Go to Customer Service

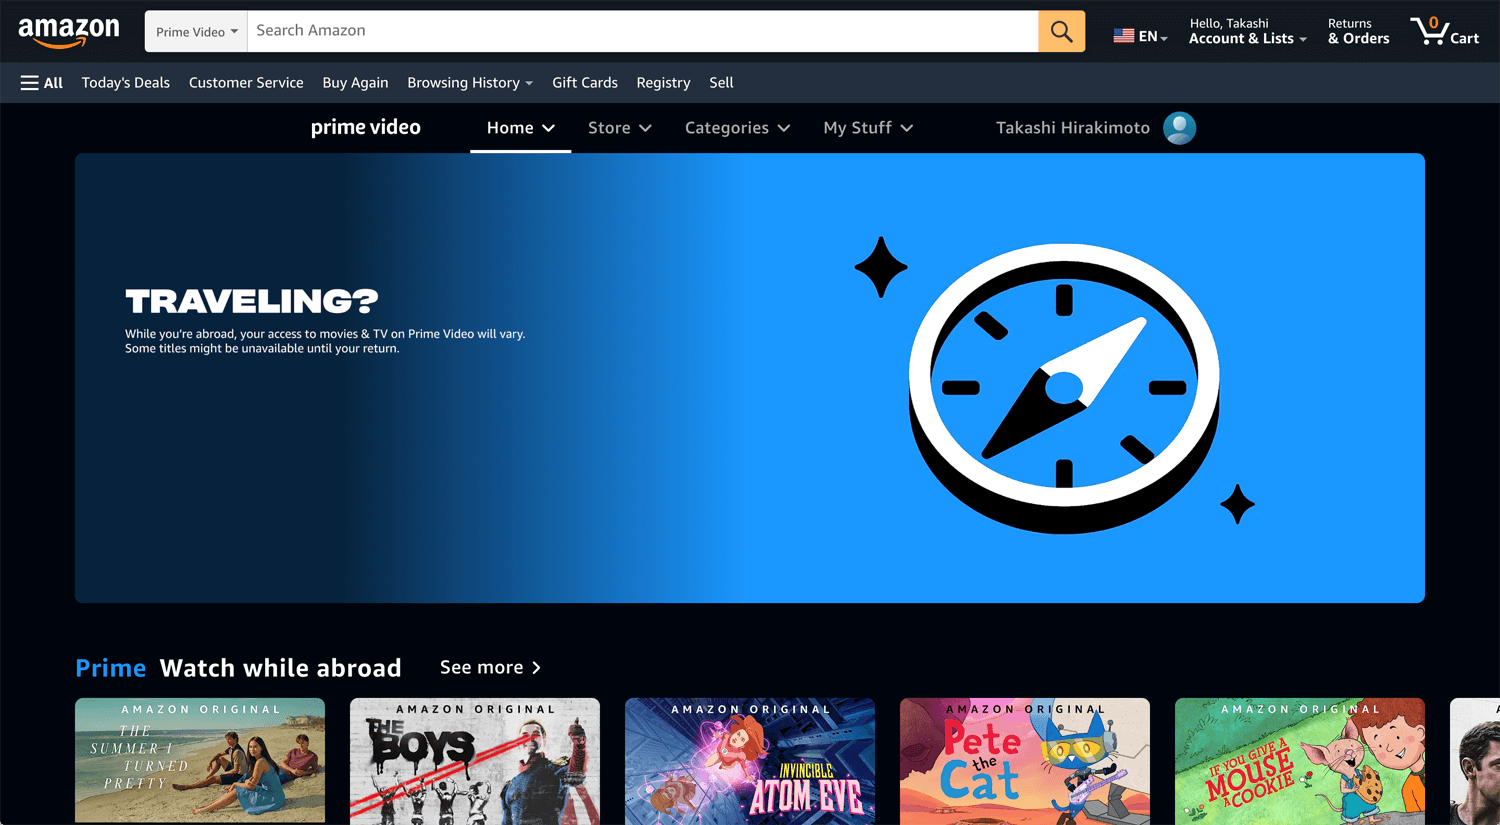point(246,83)
